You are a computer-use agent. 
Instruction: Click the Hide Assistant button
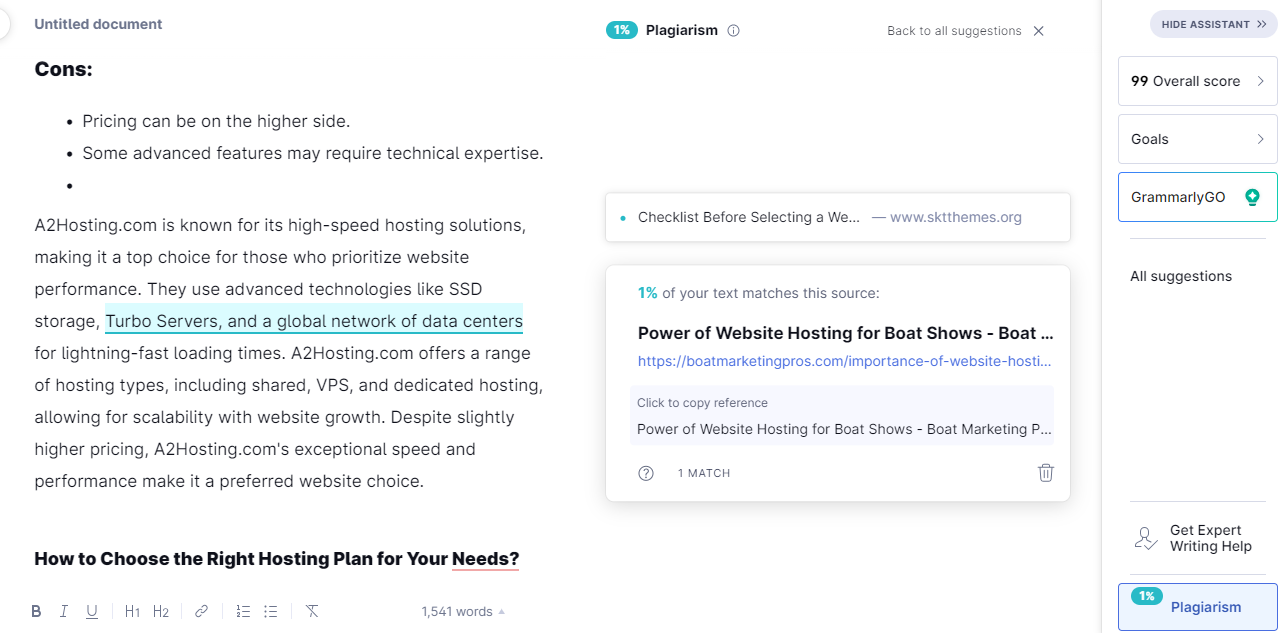(x=1213, y=24)
